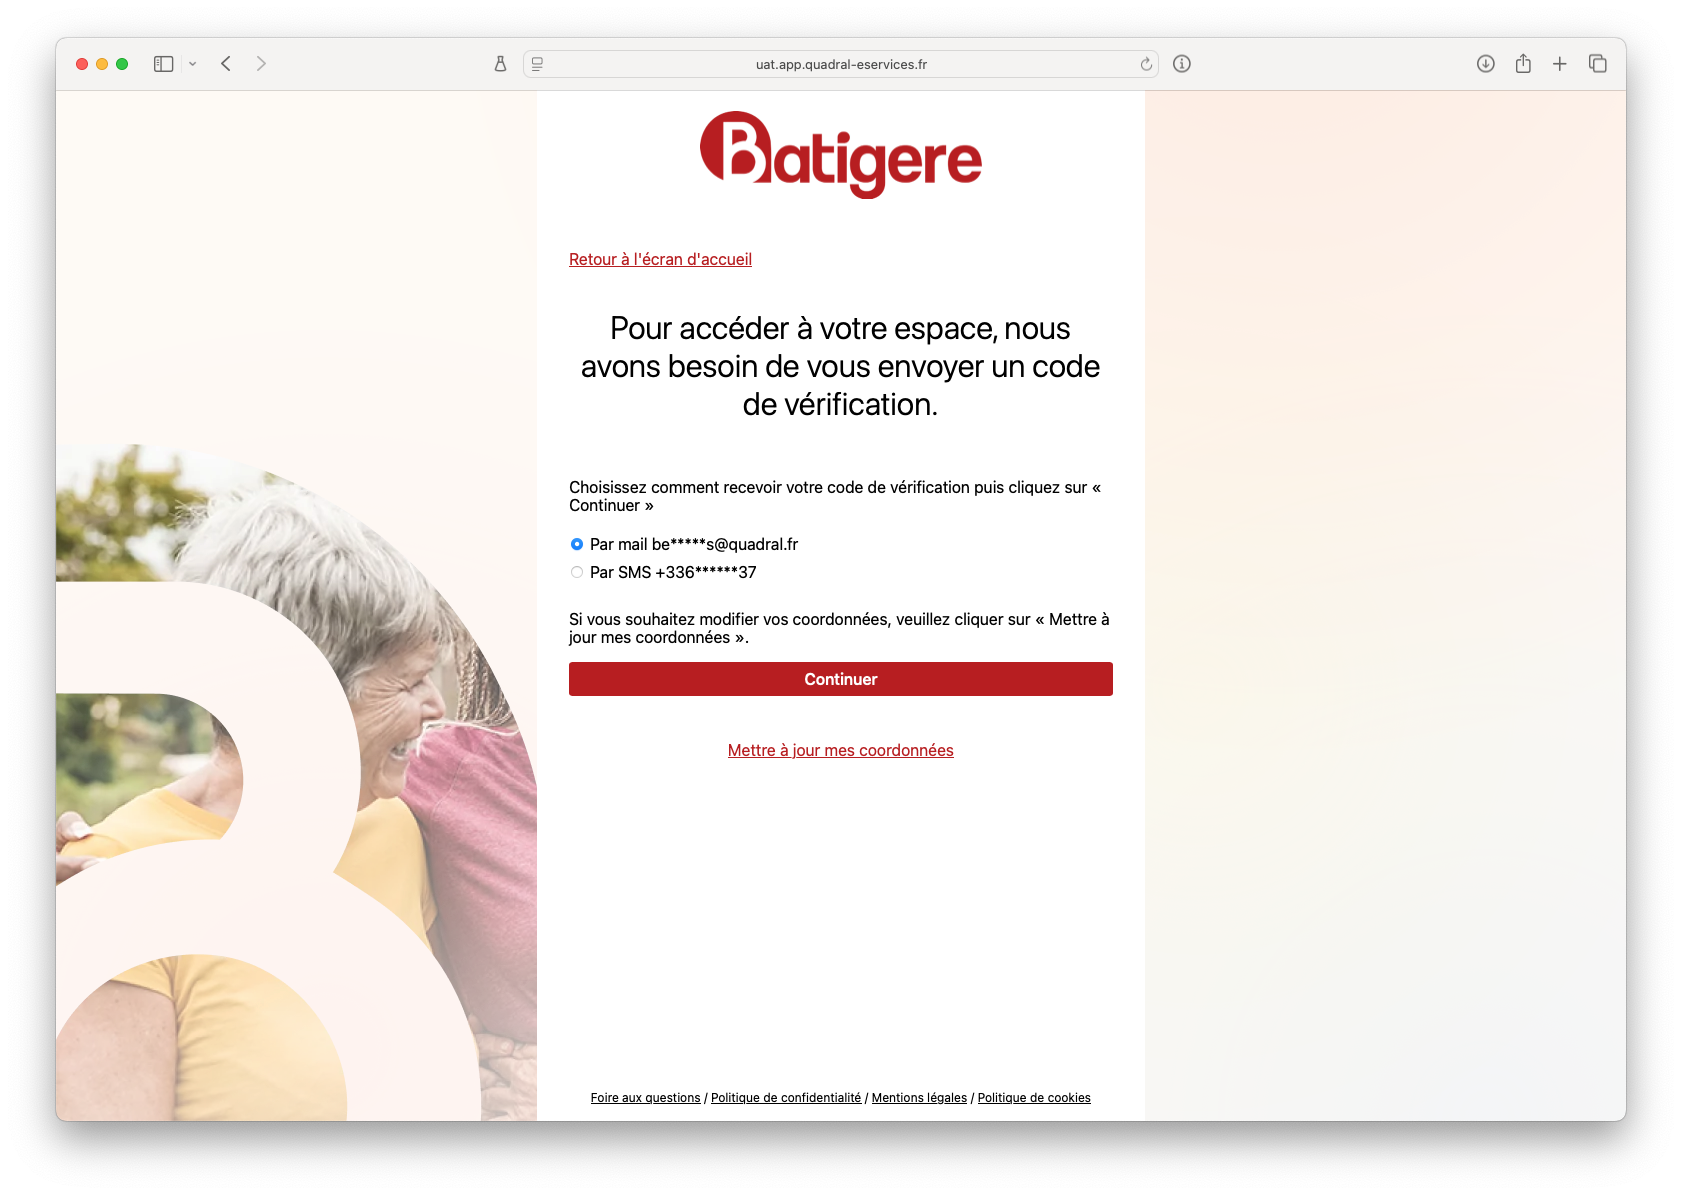The width and height of the screenshot is (1682, 1195).
Task: Toggle the Safari sidebar icon
Action: 164,64
